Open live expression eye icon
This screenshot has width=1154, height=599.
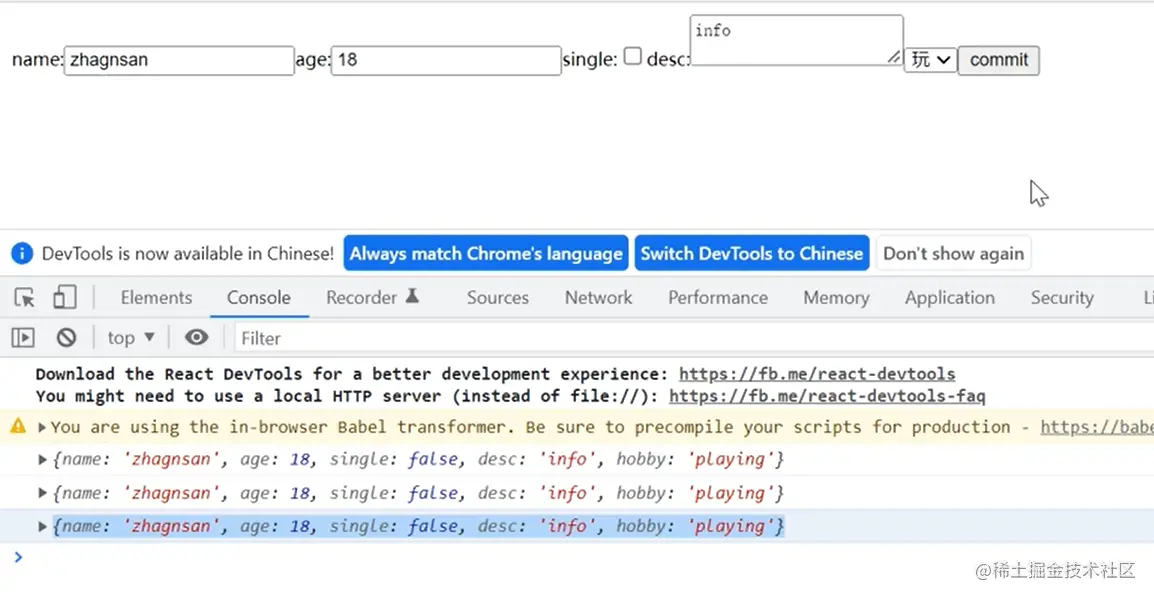pos(196,338)
